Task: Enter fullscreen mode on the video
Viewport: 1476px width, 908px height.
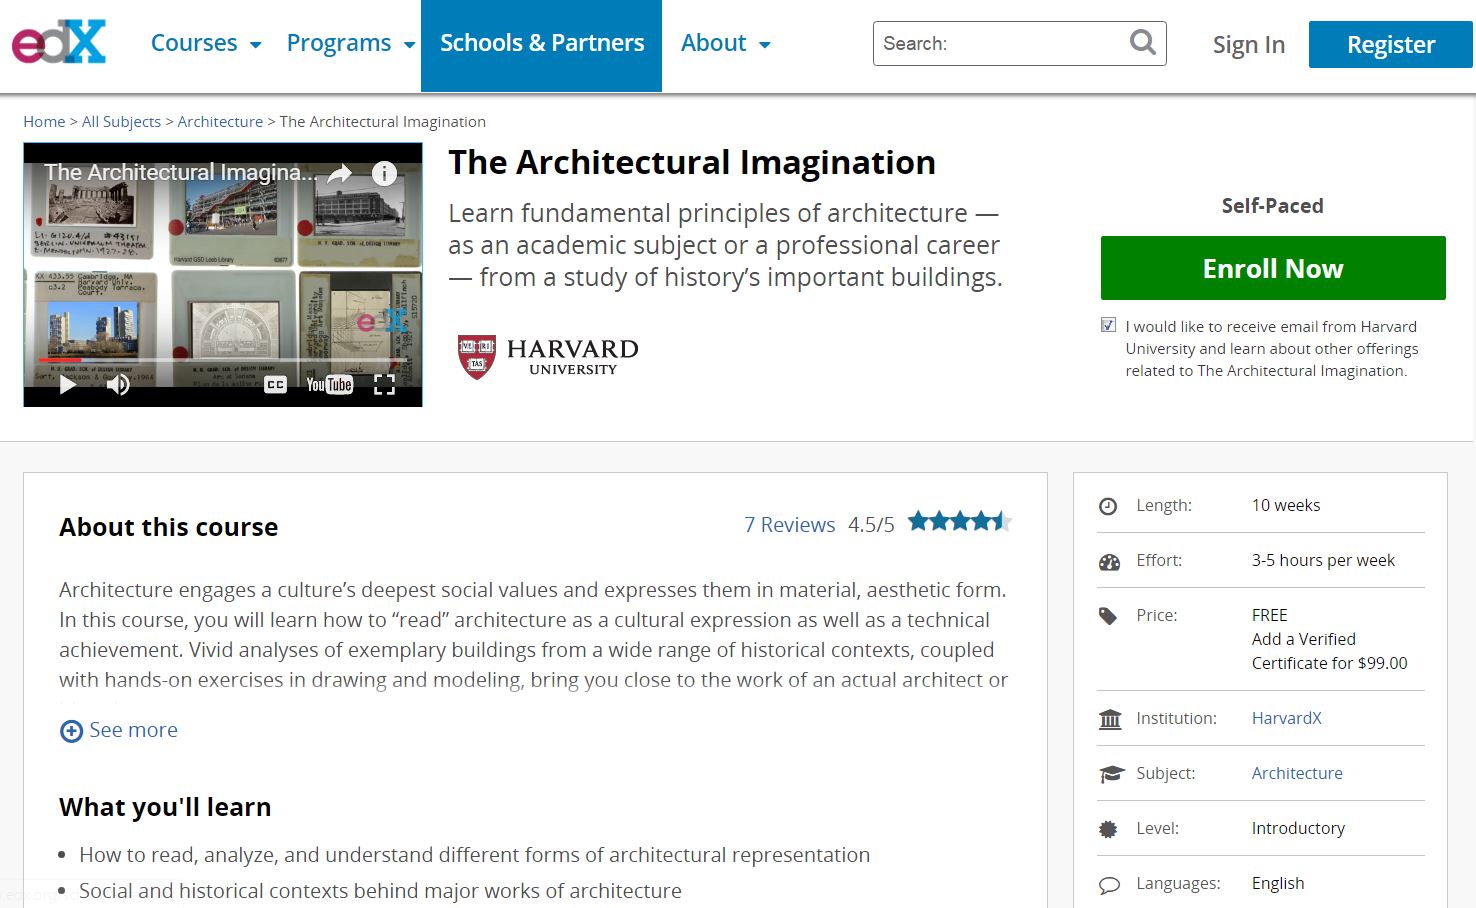Action: (384, 385)
